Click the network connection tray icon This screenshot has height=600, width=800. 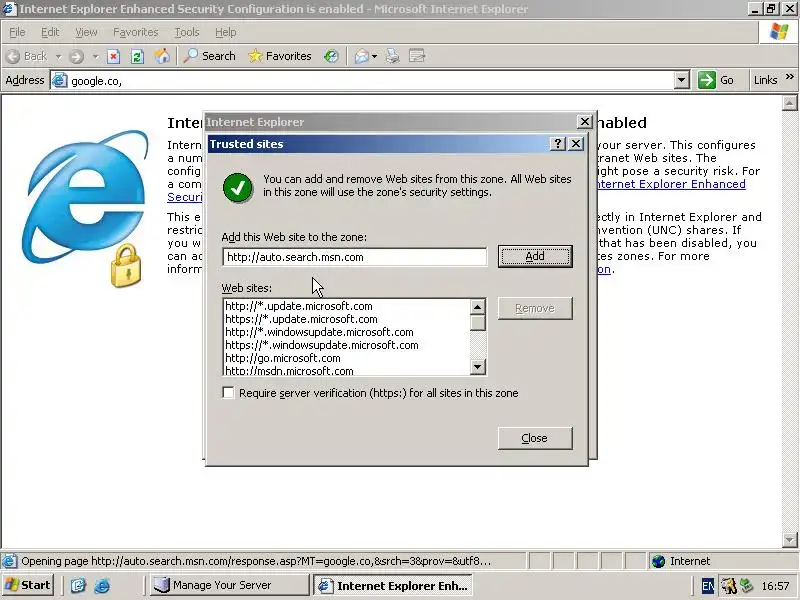pyautogui.click(x=747, y=585)
